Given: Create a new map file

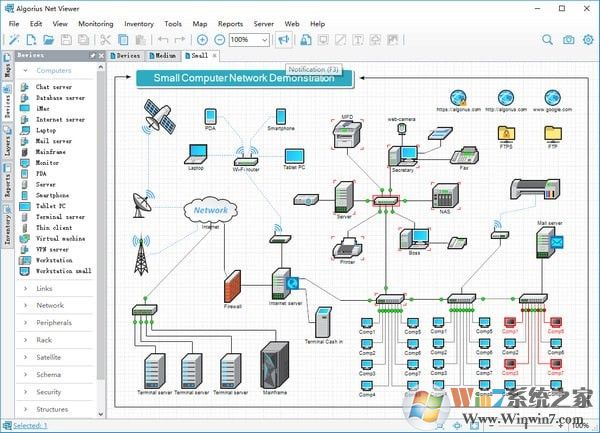Looking at the screenshot, I should tap(31, 40).
